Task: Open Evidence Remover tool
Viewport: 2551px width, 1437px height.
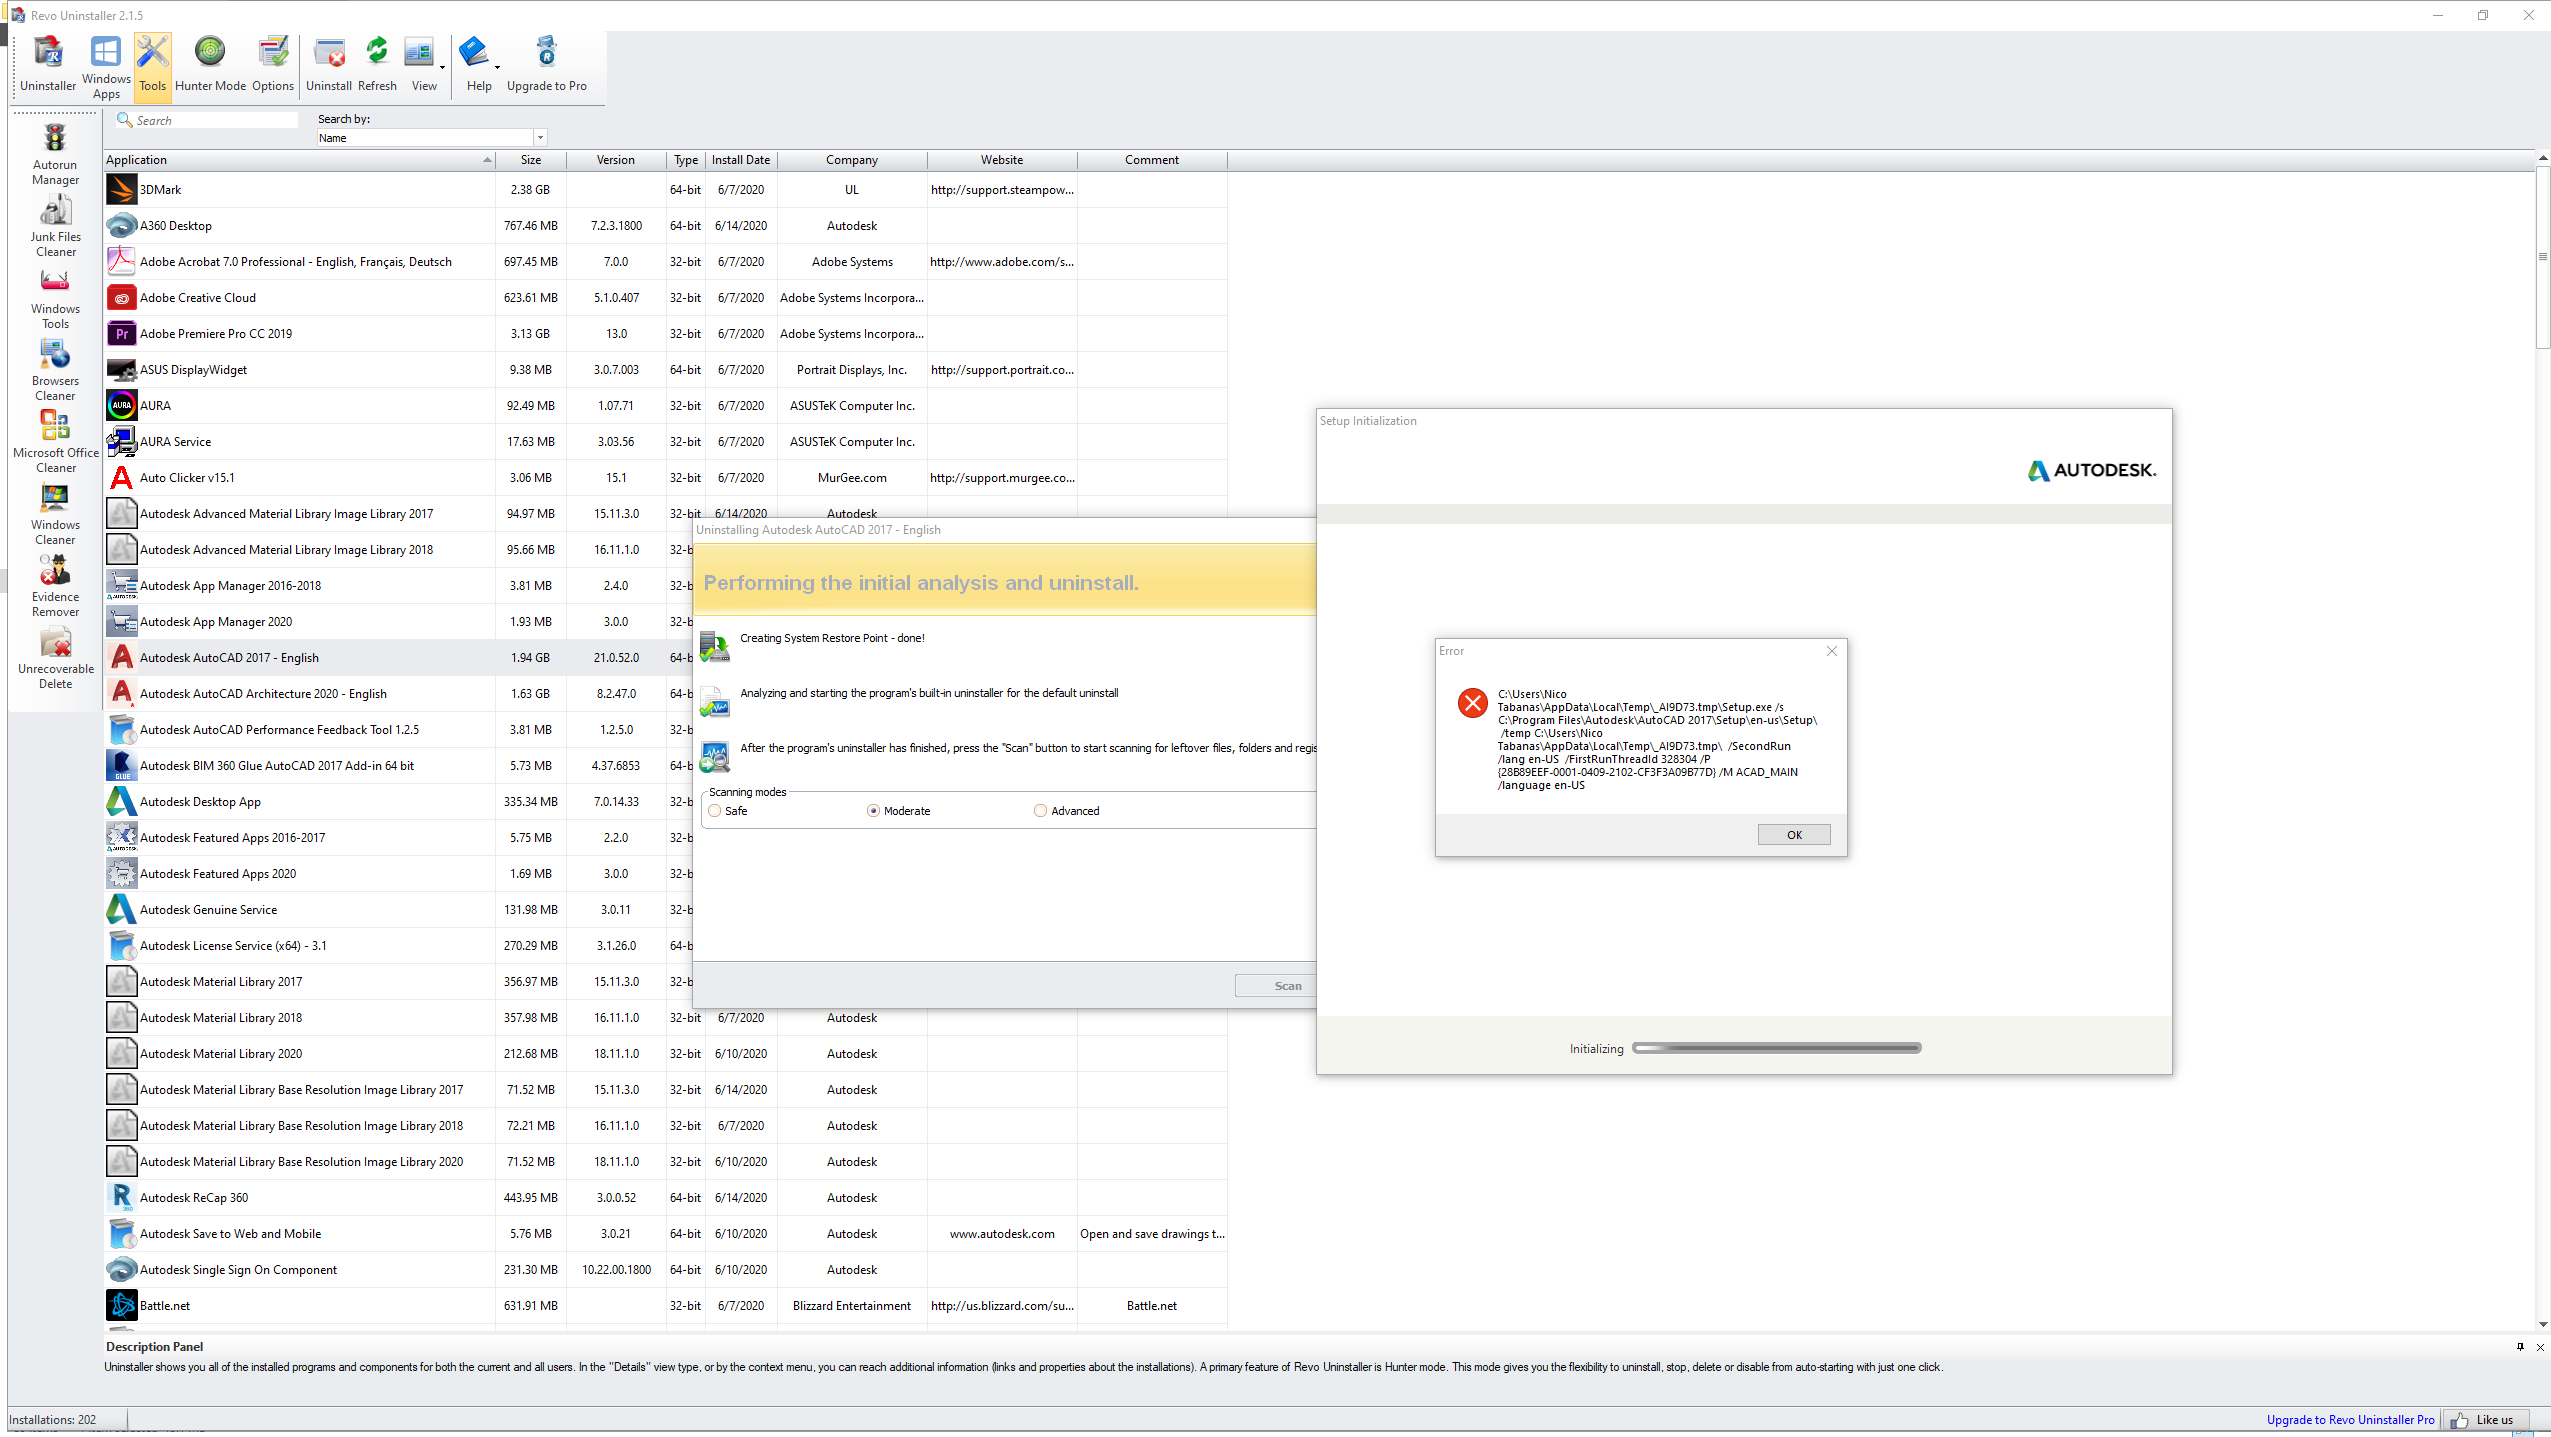Action: pos(55,586)
